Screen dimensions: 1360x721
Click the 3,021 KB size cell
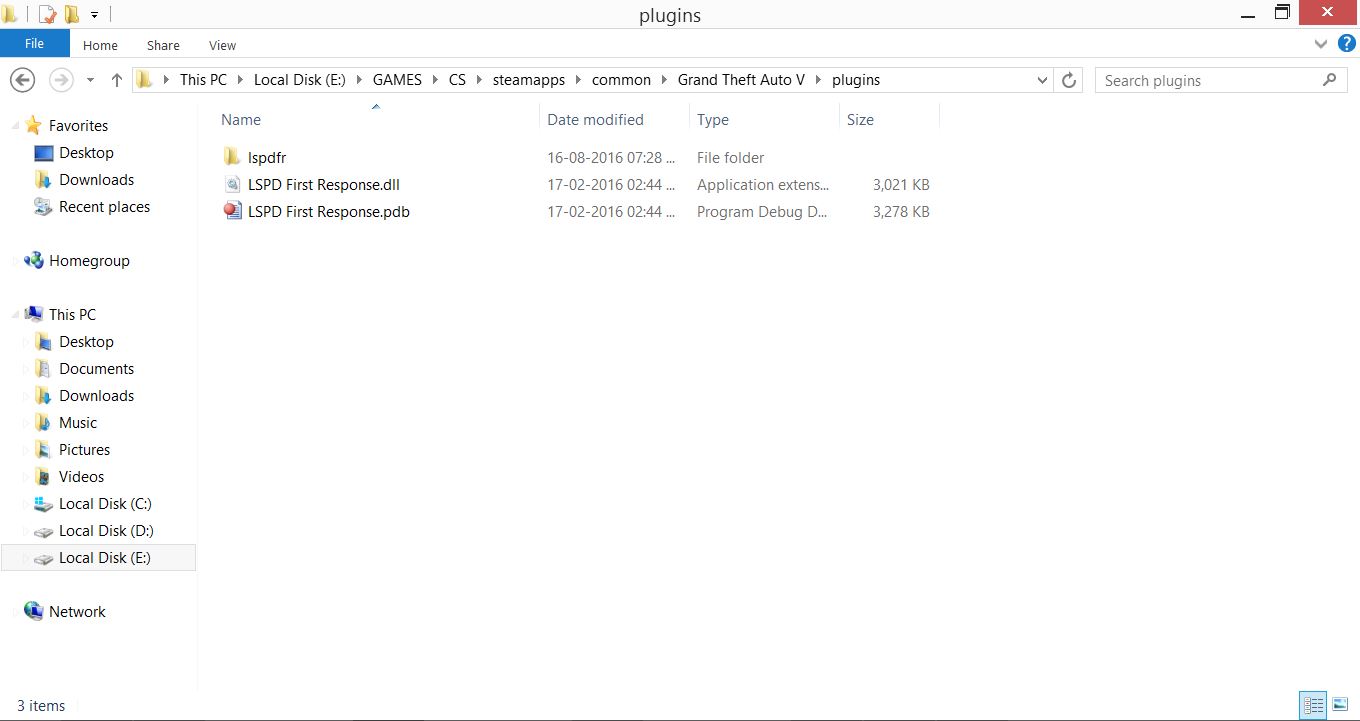click(x=901, y=185)
